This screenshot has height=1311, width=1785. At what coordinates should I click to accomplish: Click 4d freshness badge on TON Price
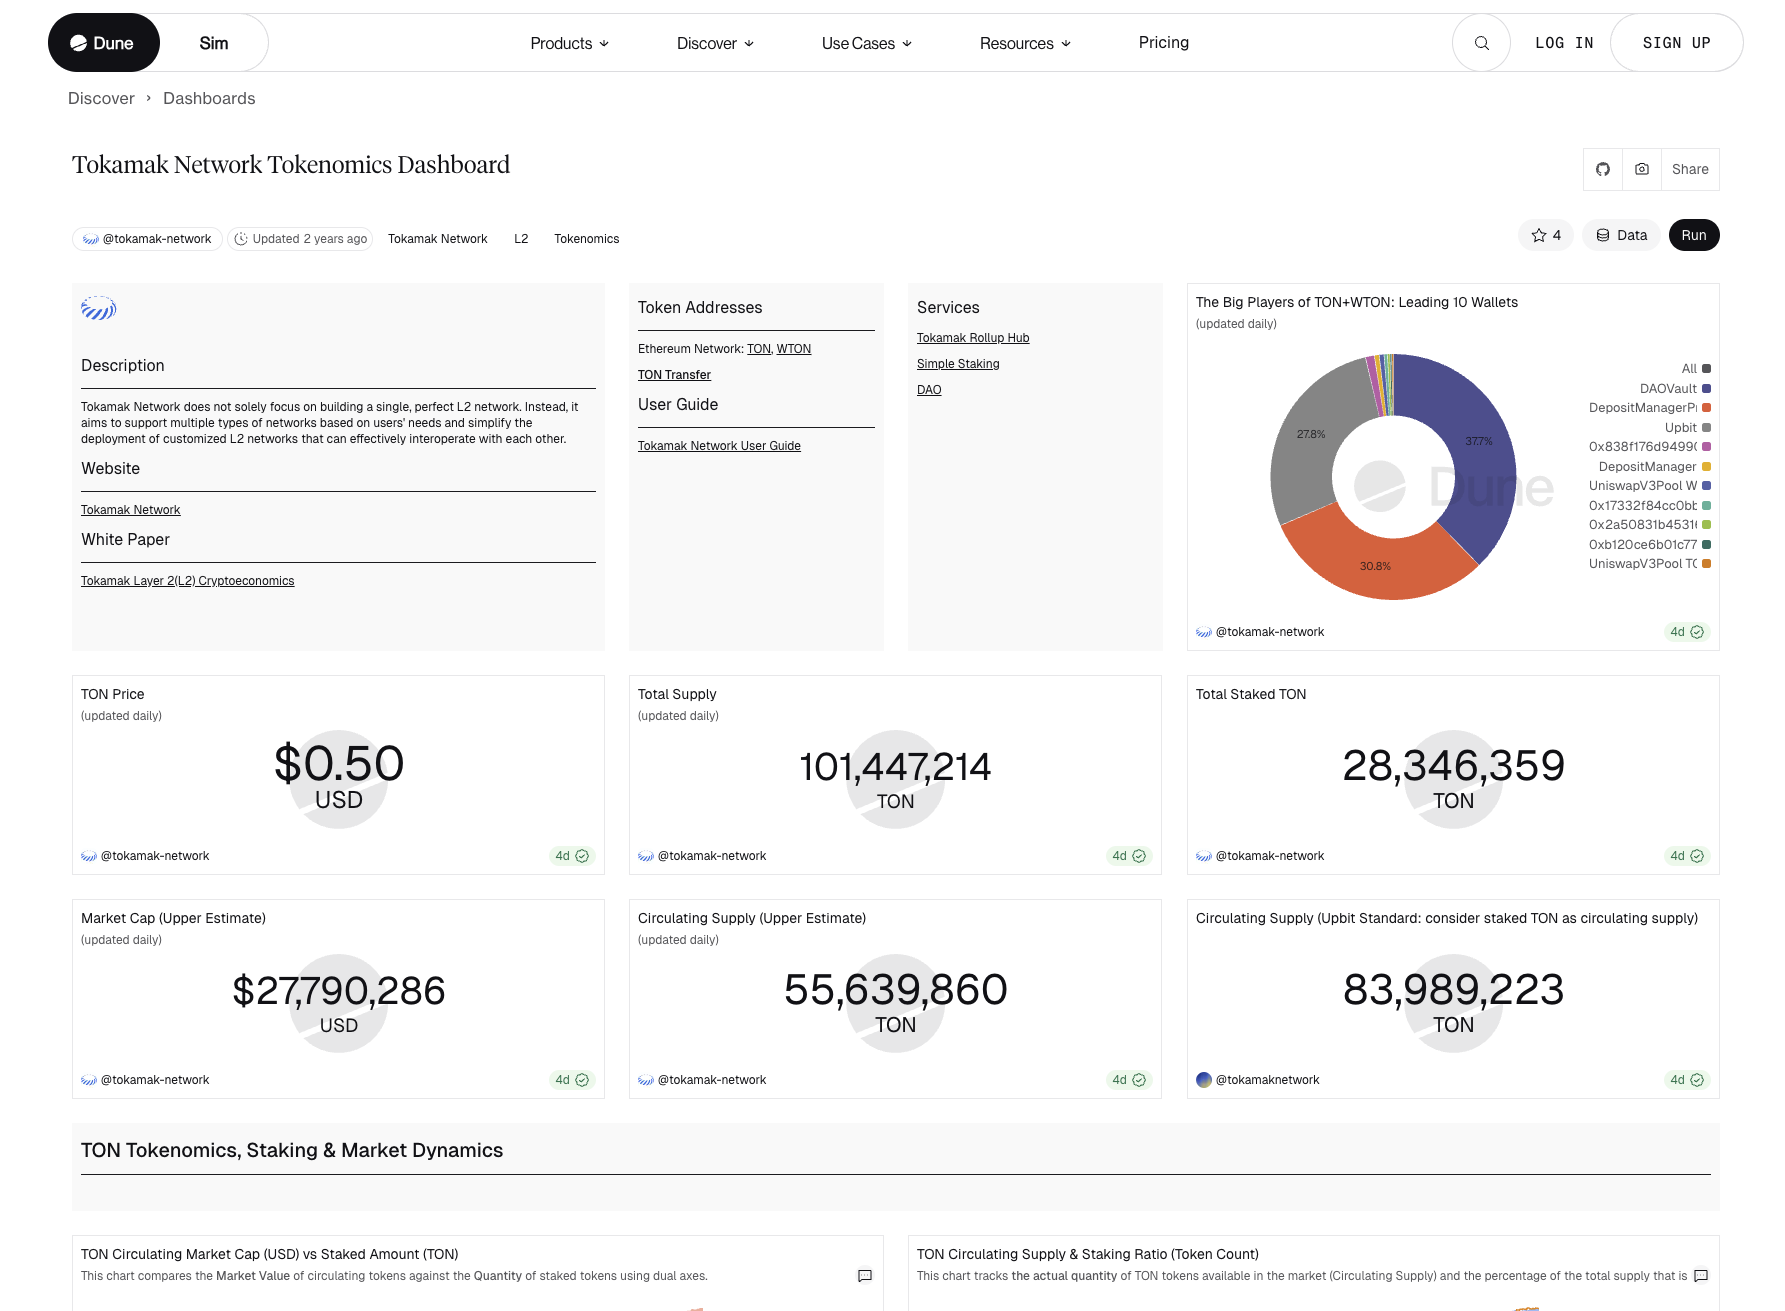[572, 856]
